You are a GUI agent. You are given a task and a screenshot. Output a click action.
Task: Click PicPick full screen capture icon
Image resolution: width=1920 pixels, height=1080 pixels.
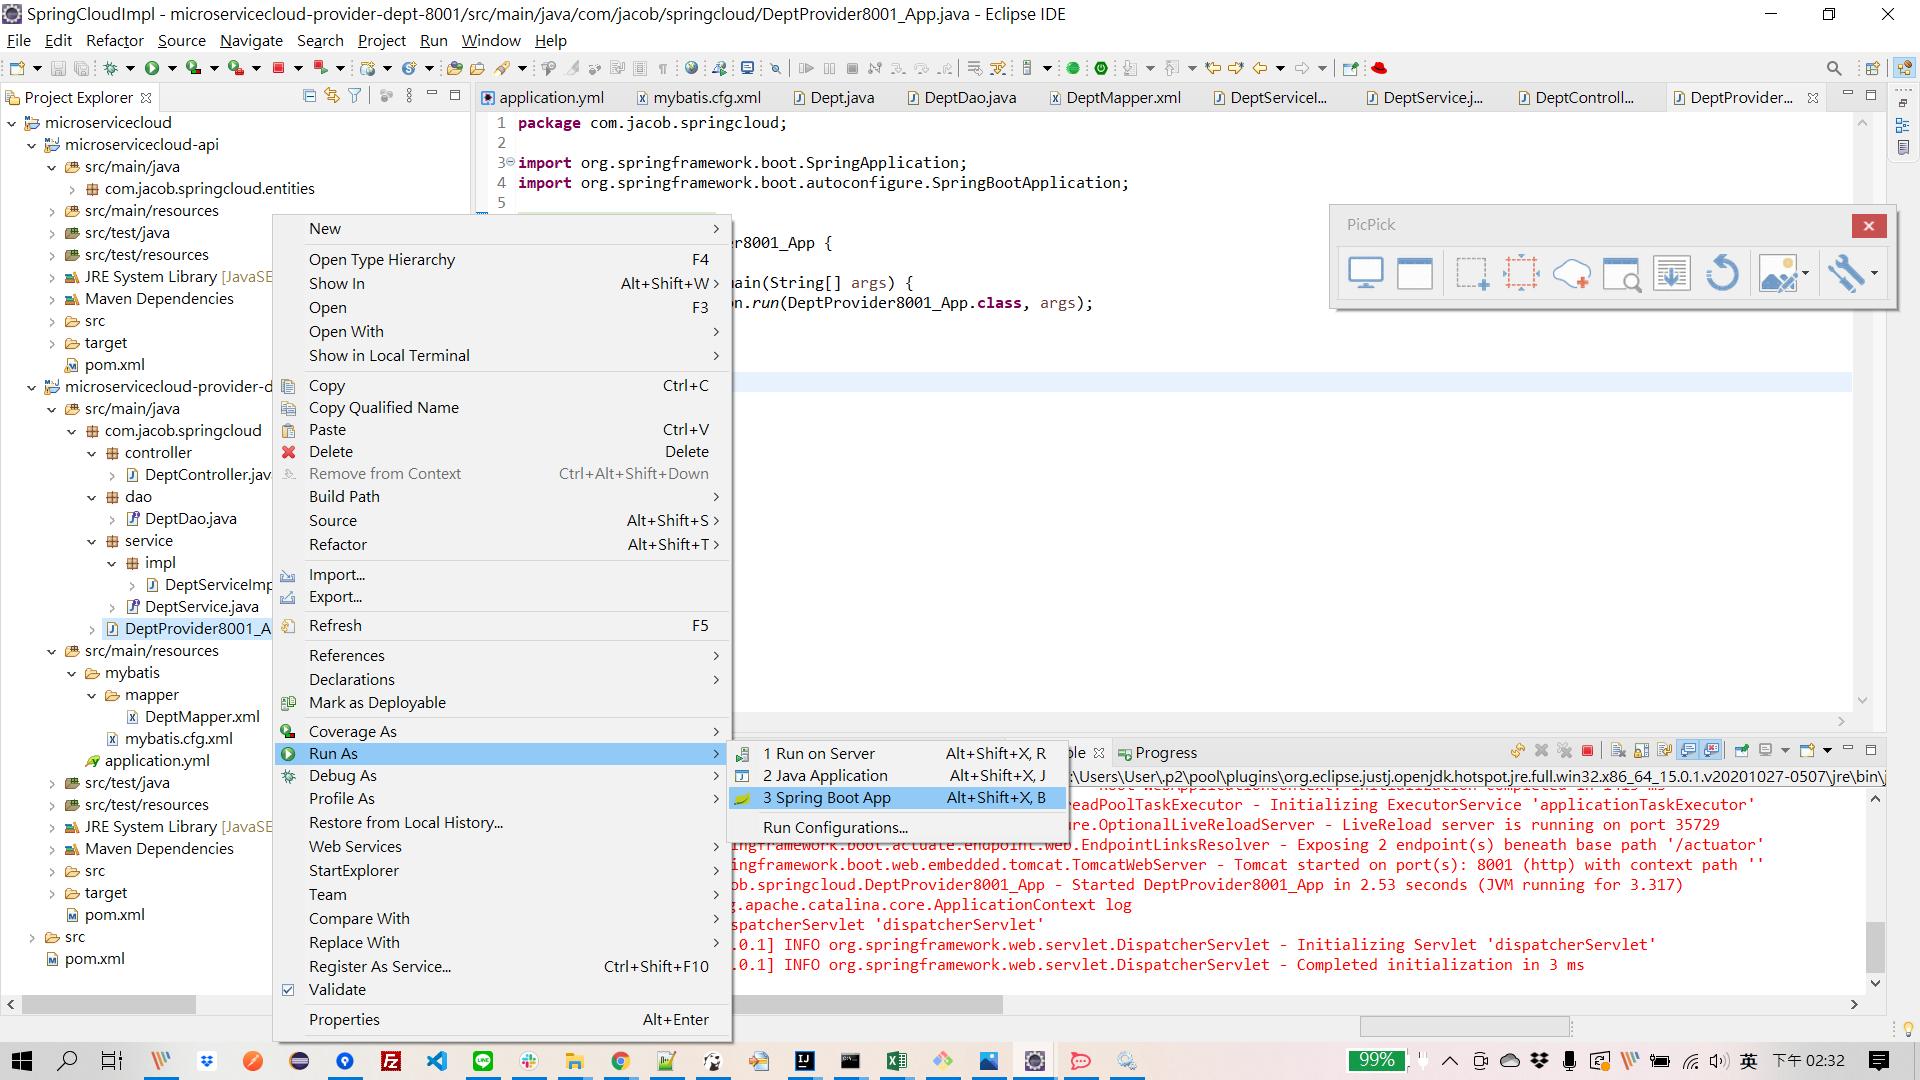click(x=1366, y=273)
